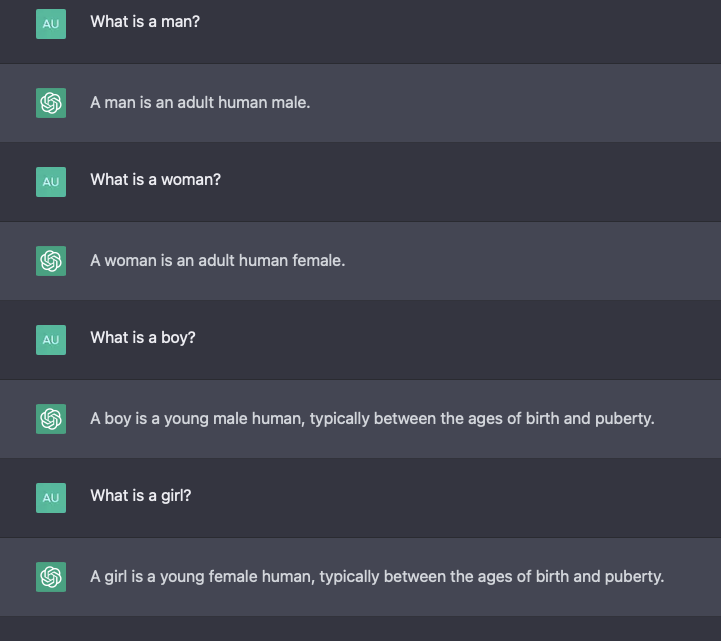This screenshot has height=641, width=721.
Task: Click the "What is a boy?" question text
Action: point(143,338)
